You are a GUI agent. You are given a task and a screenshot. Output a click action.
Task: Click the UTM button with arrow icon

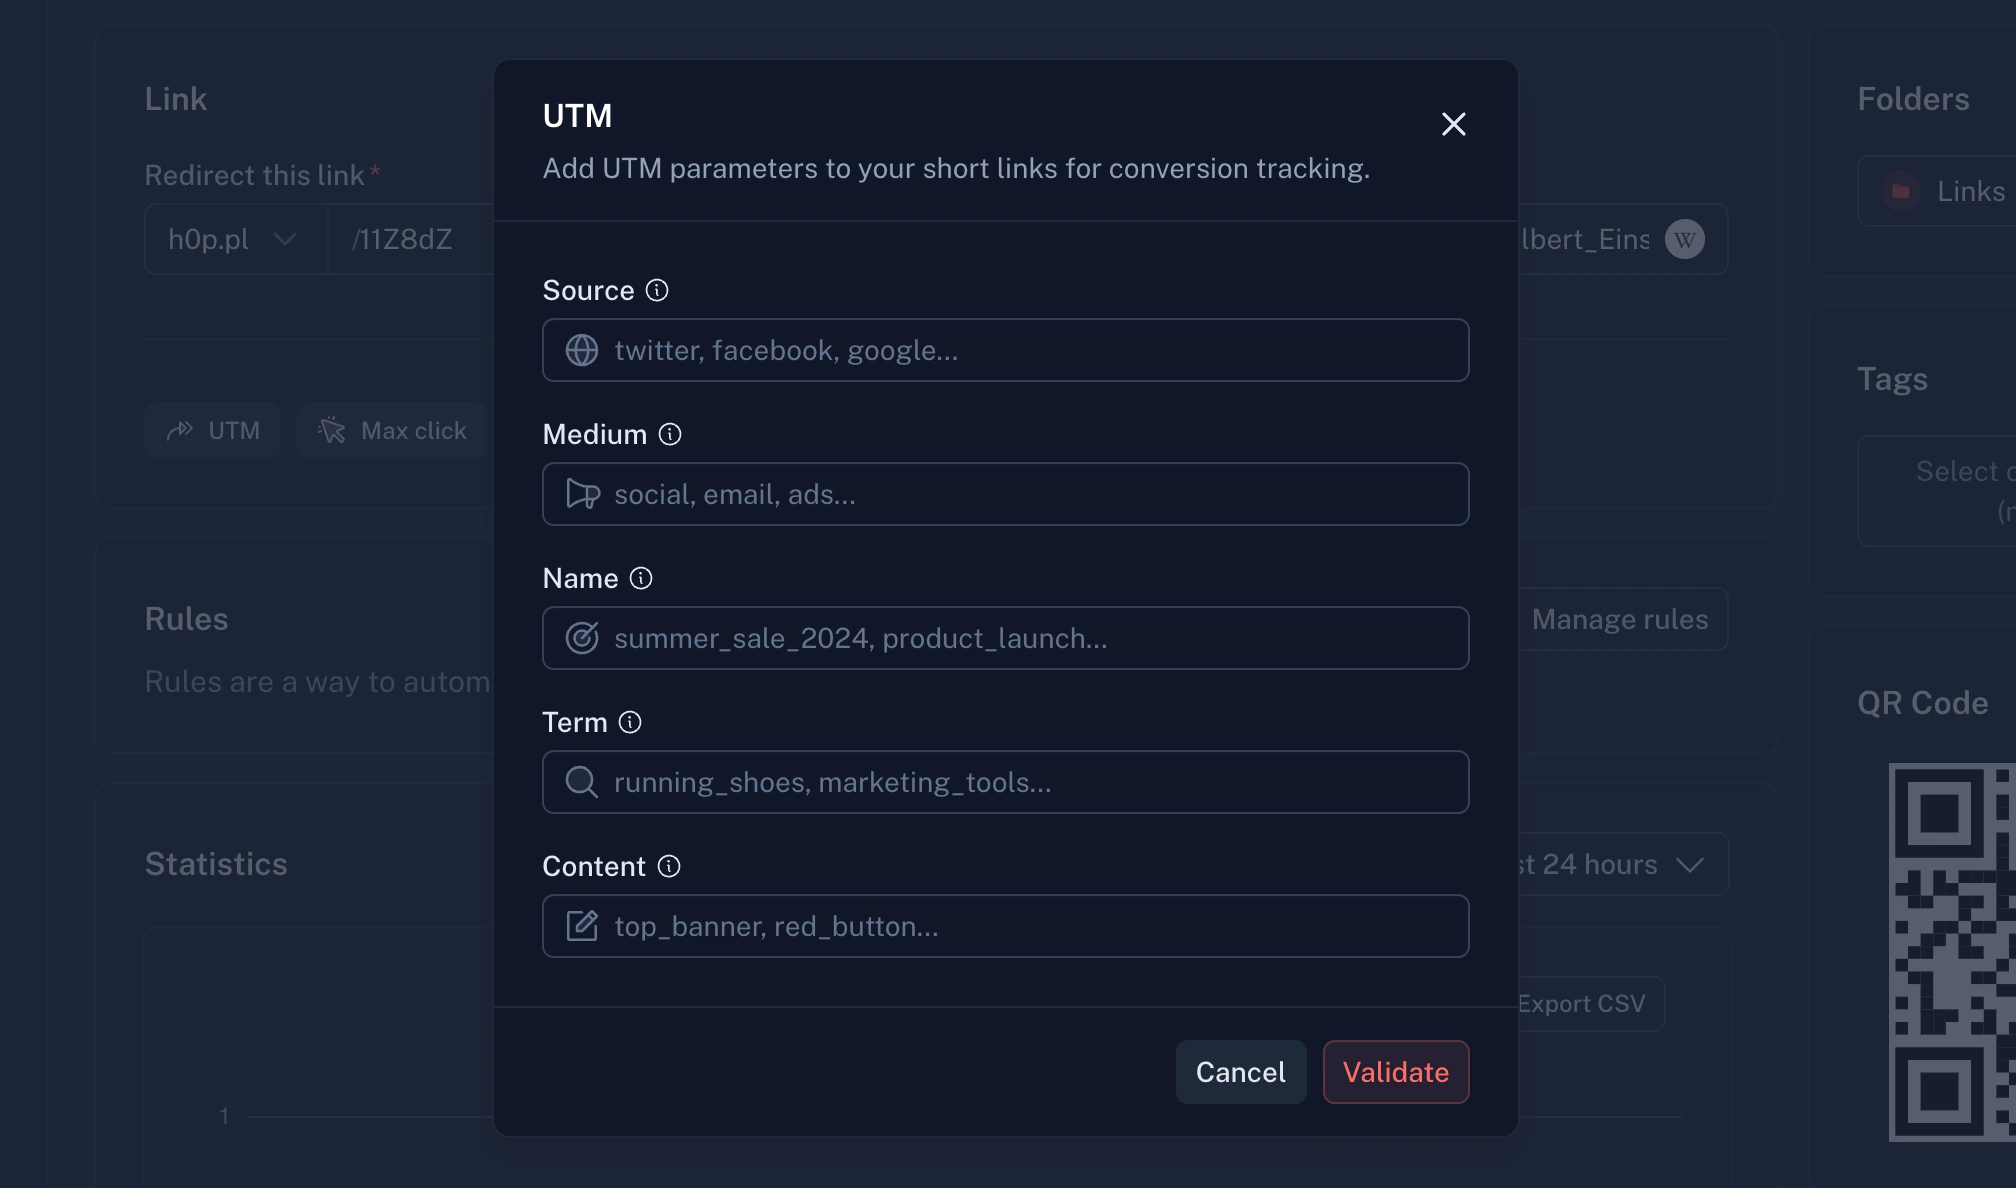pyautogui.click(x=213, y=430)
